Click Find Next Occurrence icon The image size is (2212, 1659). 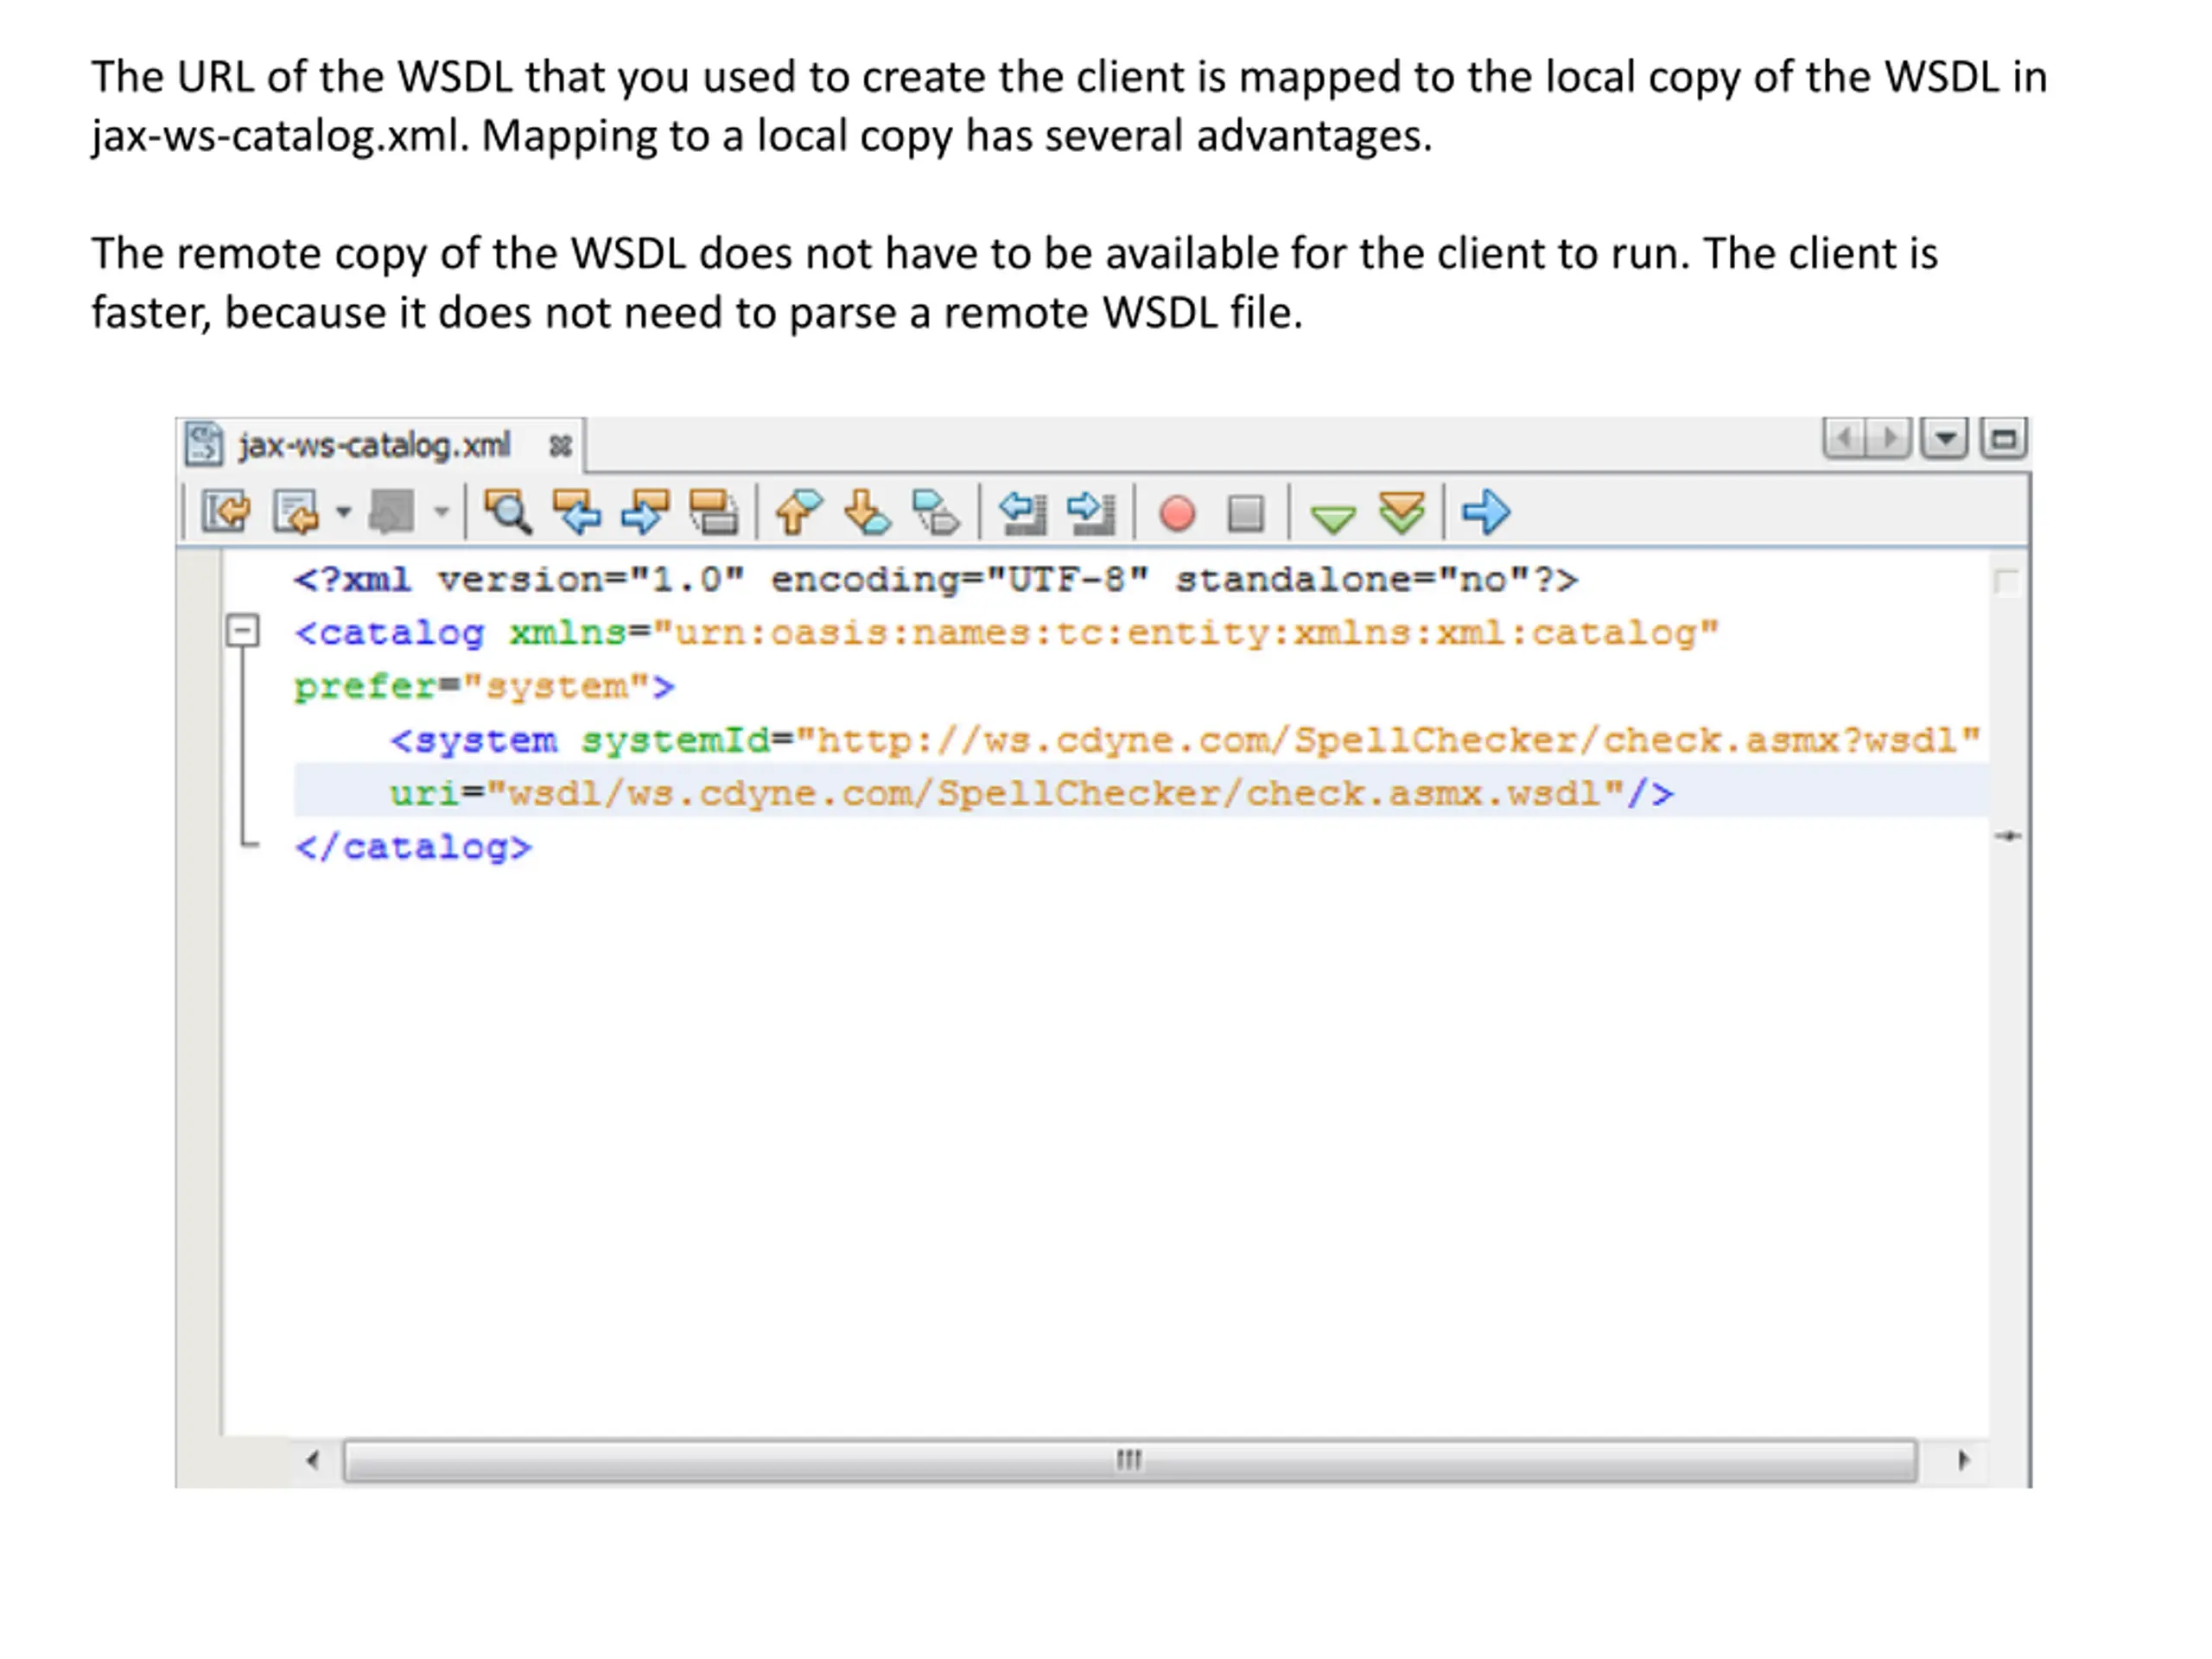click(x=645, y=512)
